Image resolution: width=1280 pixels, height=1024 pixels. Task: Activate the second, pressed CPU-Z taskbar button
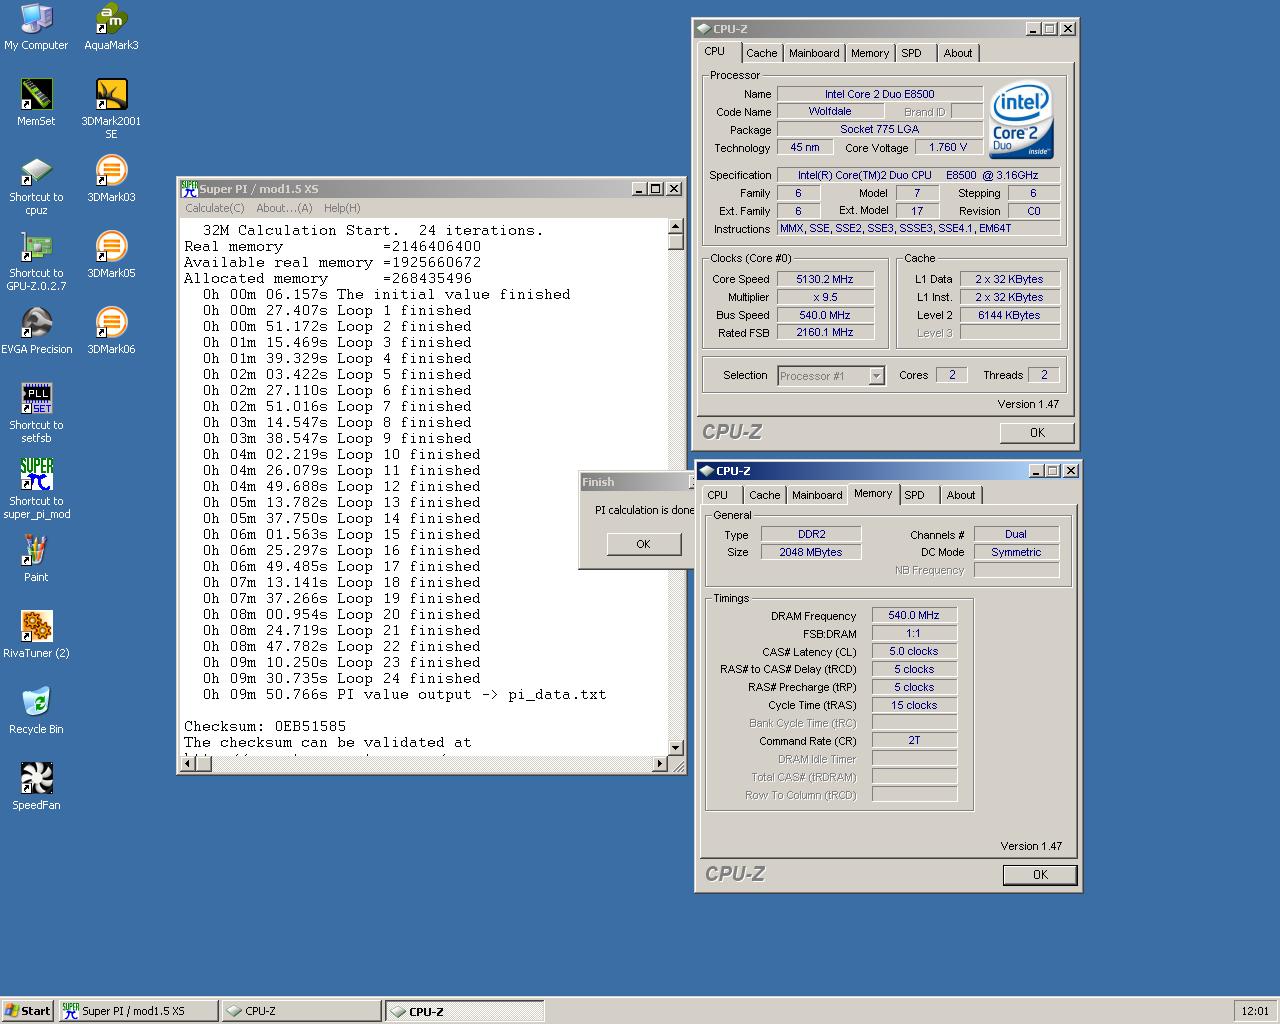[465, 1011]
